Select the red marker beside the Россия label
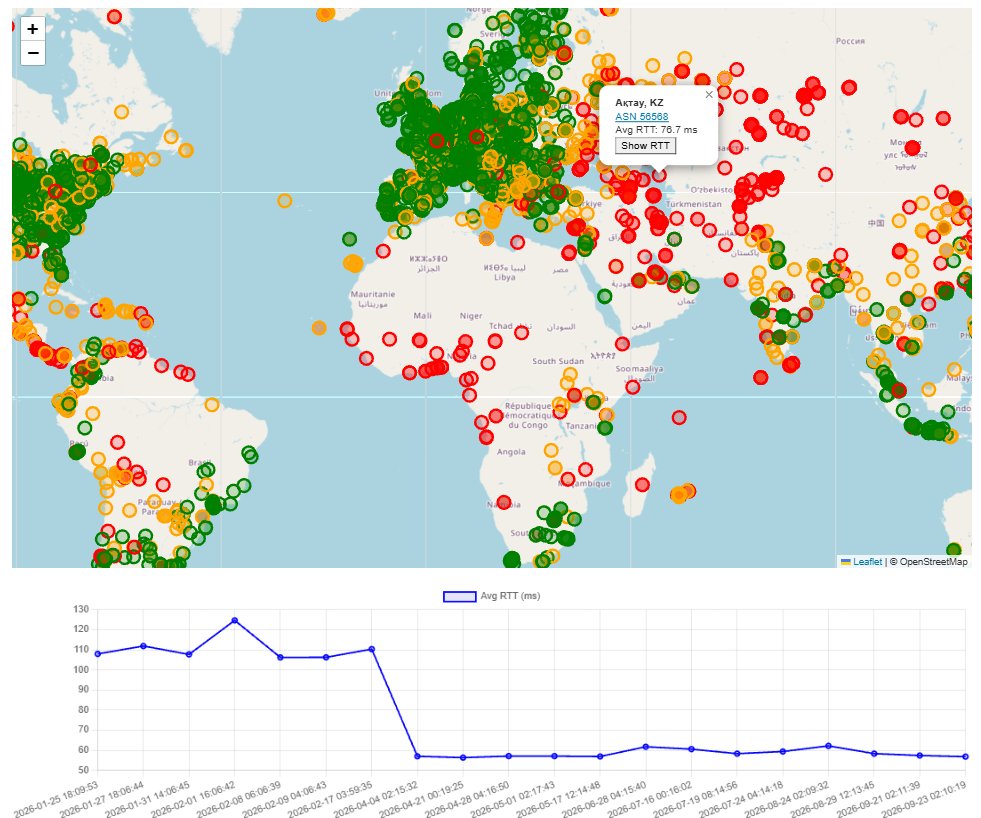This screenshot has width=981, height=818. (x=849, y=87)
